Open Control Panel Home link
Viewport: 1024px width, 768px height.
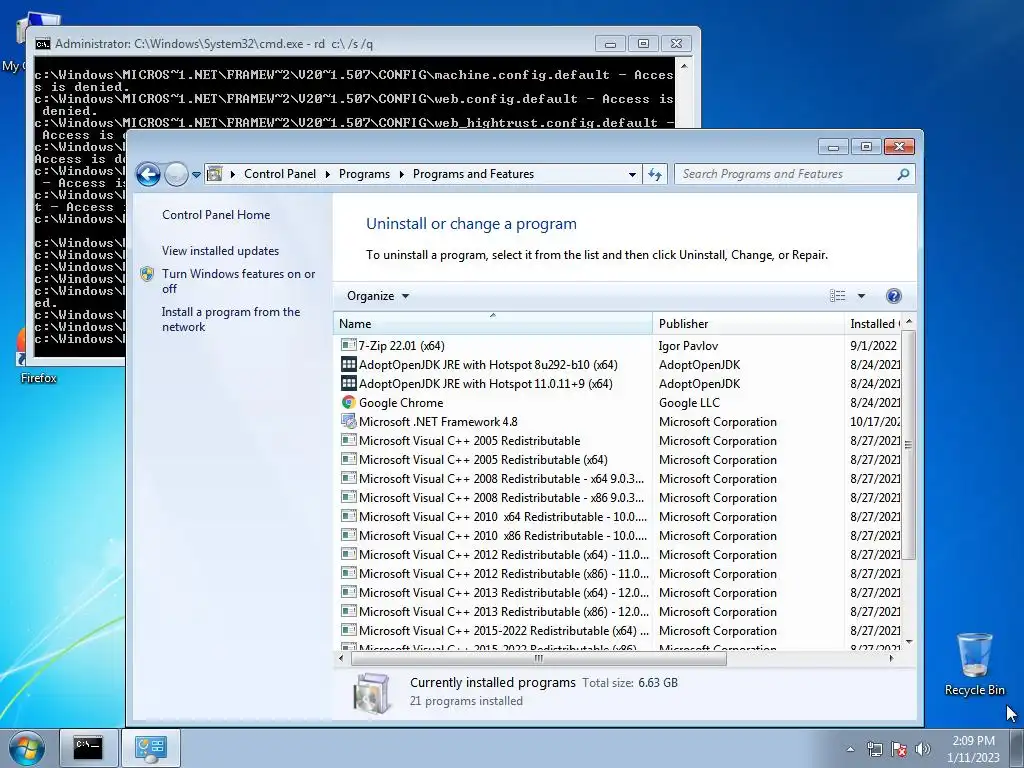point(216,215)
